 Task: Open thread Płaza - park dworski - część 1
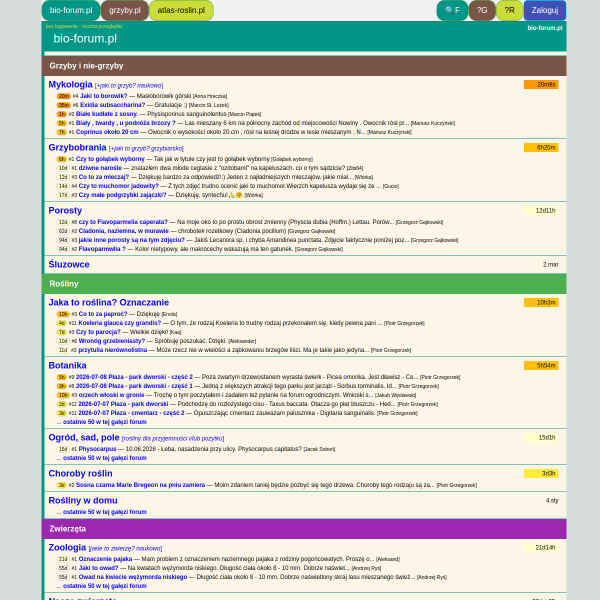click(x=134, y=386)
